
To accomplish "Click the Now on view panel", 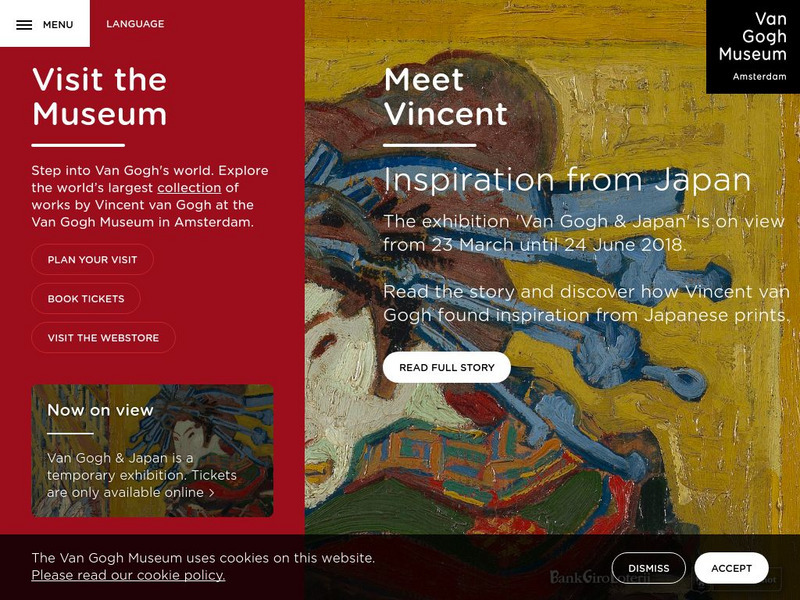I will tap(154, 450).
